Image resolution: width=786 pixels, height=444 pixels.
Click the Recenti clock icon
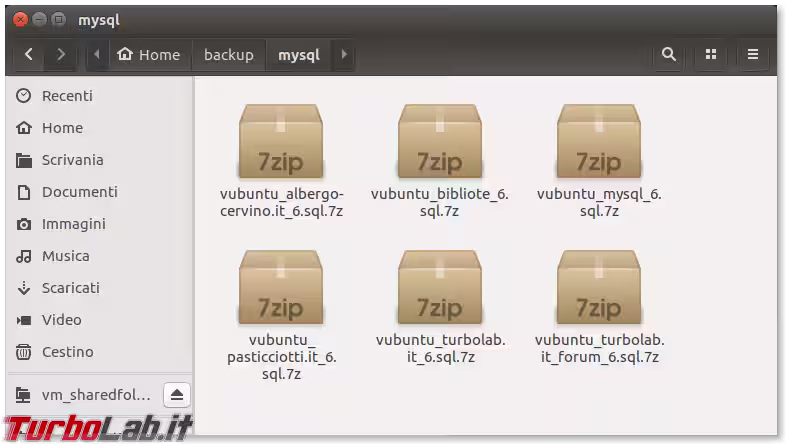pyautogui.click(x=24, y=96)
